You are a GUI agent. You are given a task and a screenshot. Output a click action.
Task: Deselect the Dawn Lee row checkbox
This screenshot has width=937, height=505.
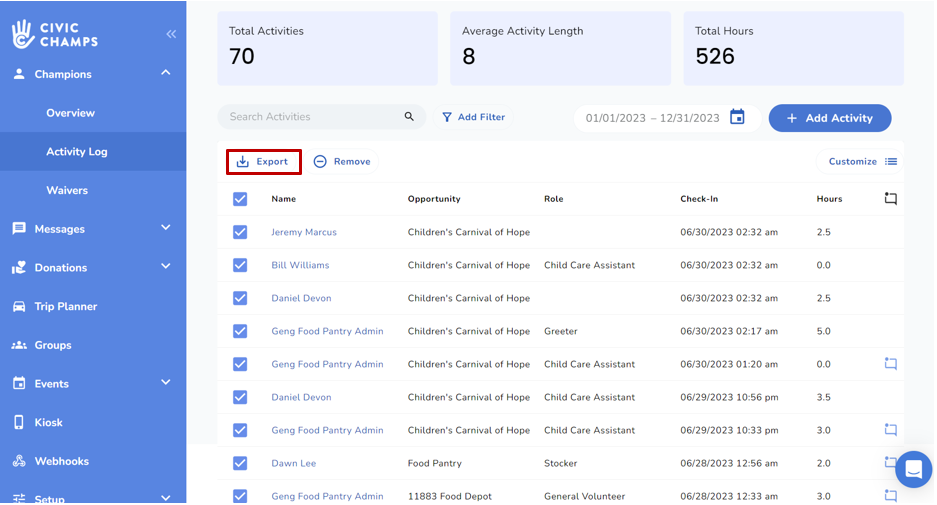click(240, 463)
